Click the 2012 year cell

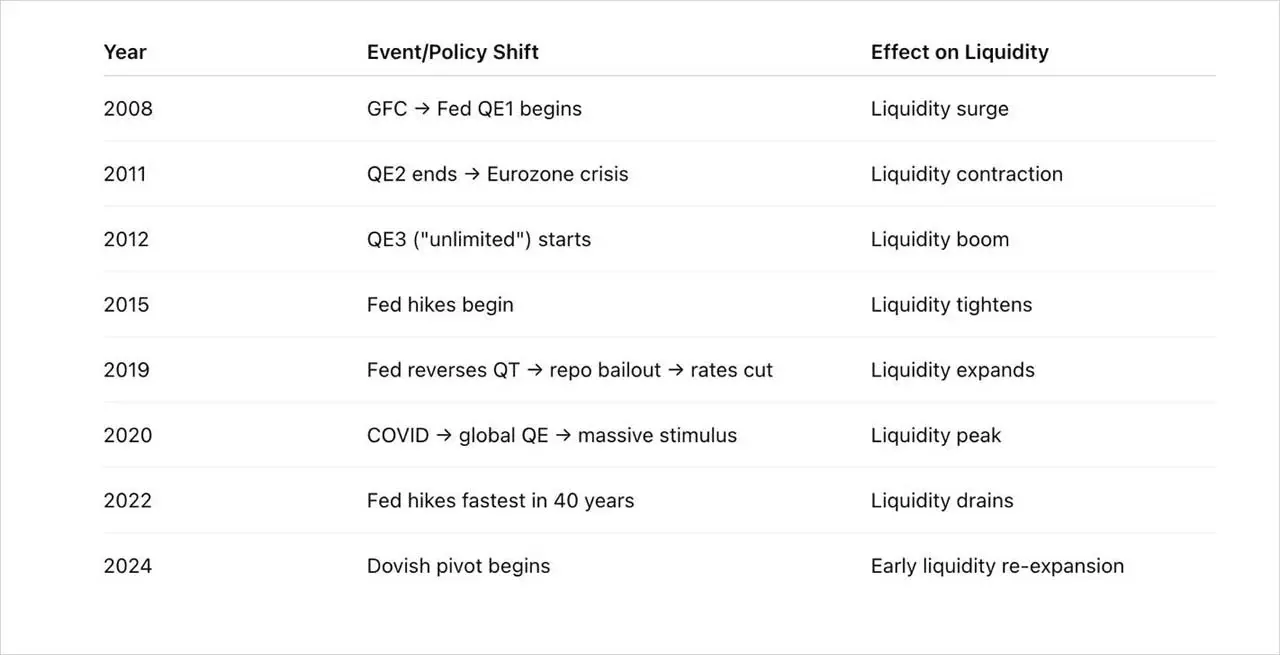click(126, 239)
